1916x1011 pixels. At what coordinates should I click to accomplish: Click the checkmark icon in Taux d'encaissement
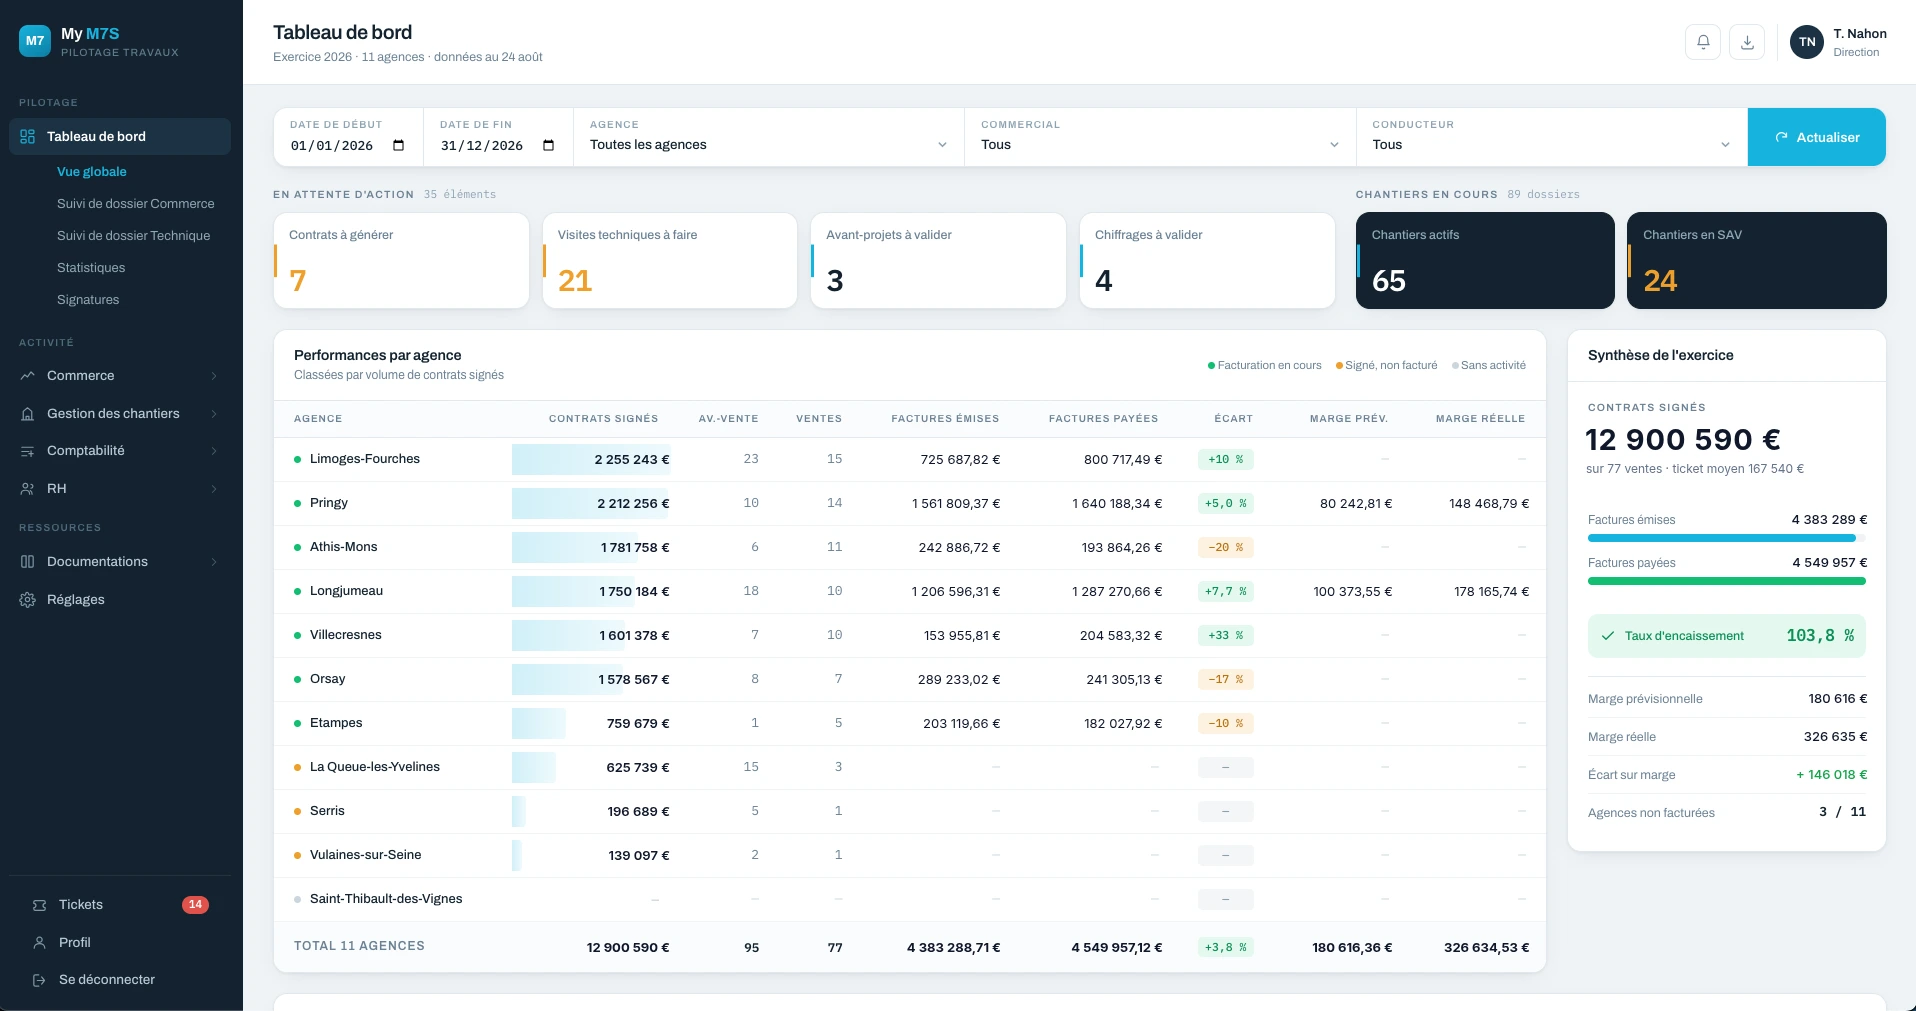click(1608, 636)
